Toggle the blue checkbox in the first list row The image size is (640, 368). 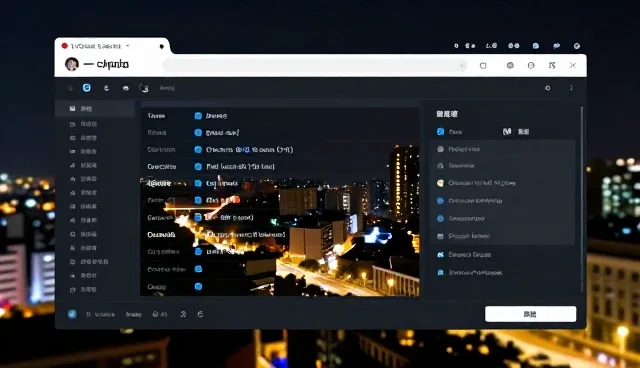pos(198,116)
